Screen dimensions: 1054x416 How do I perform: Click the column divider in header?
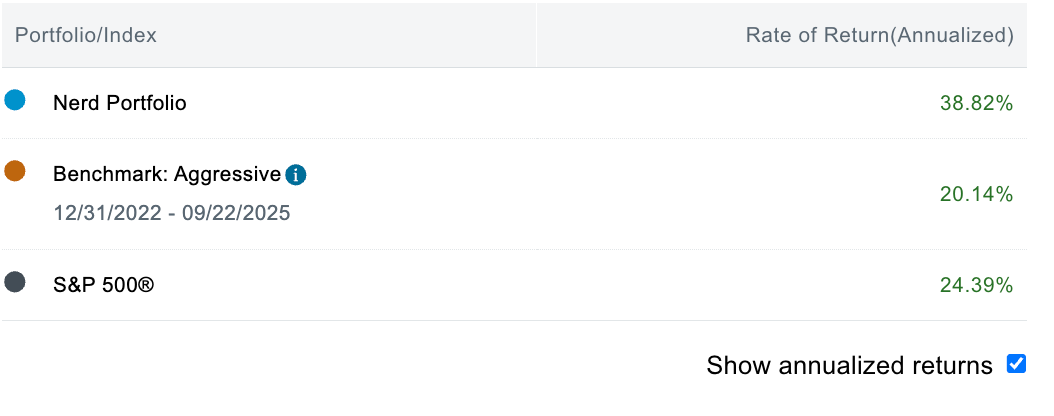pyautogui.click(x=536, y=35)
